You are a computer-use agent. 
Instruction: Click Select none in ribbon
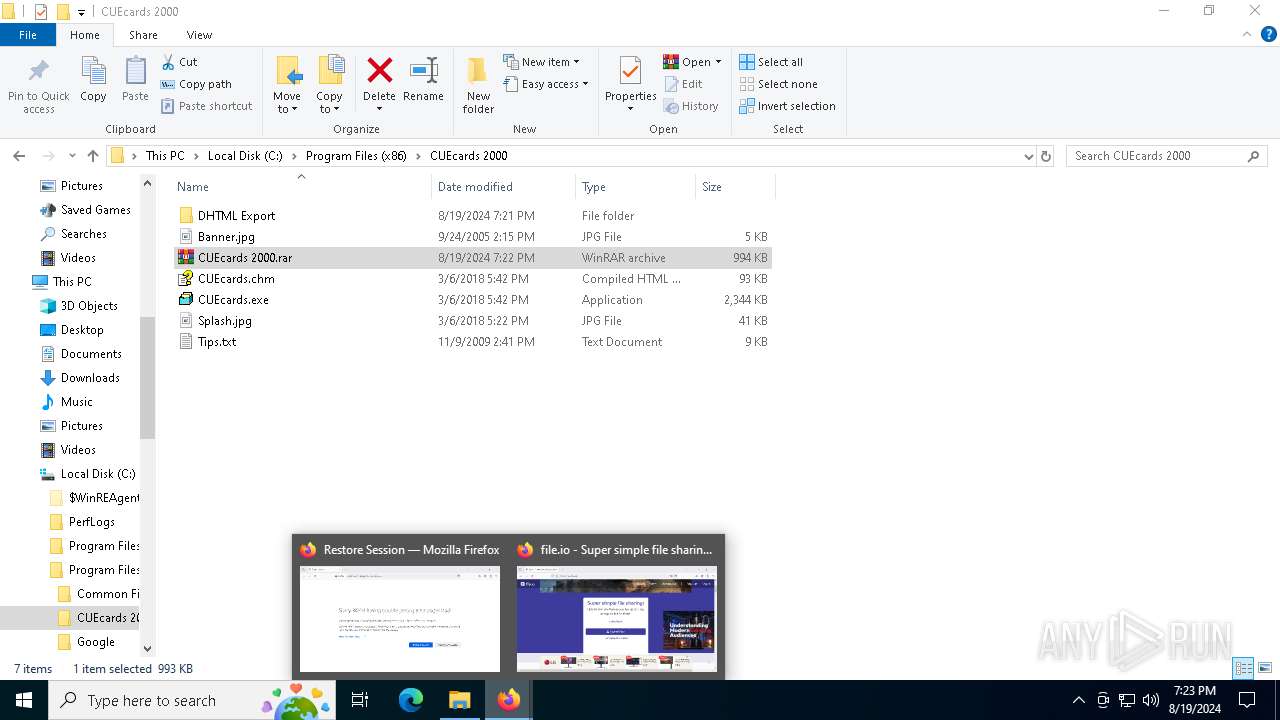pos(778,84)
